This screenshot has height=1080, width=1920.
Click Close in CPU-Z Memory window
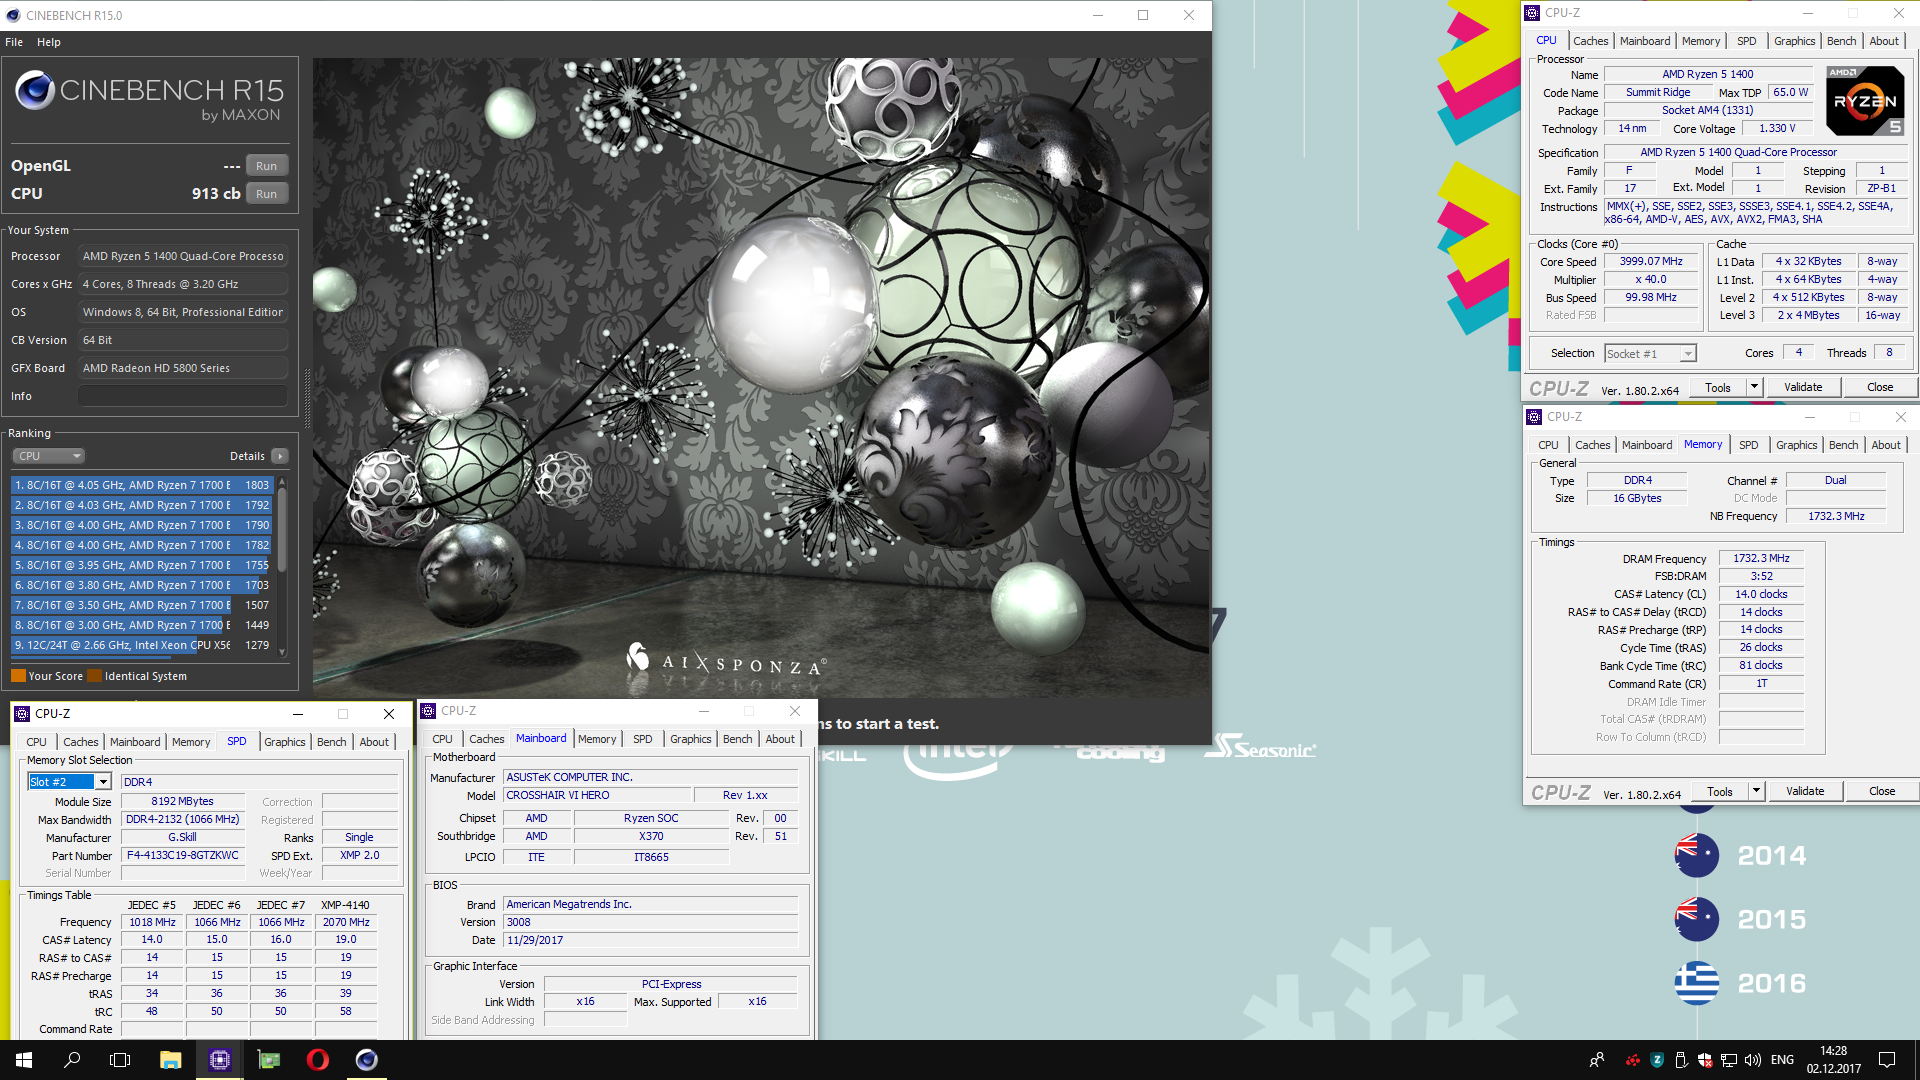click(x=1882, y=791)
